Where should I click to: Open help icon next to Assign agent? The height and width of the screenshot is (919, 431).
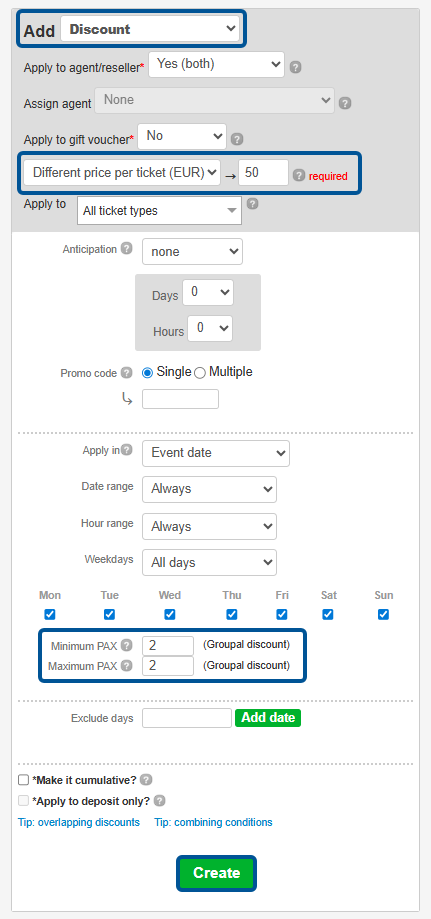345,104
